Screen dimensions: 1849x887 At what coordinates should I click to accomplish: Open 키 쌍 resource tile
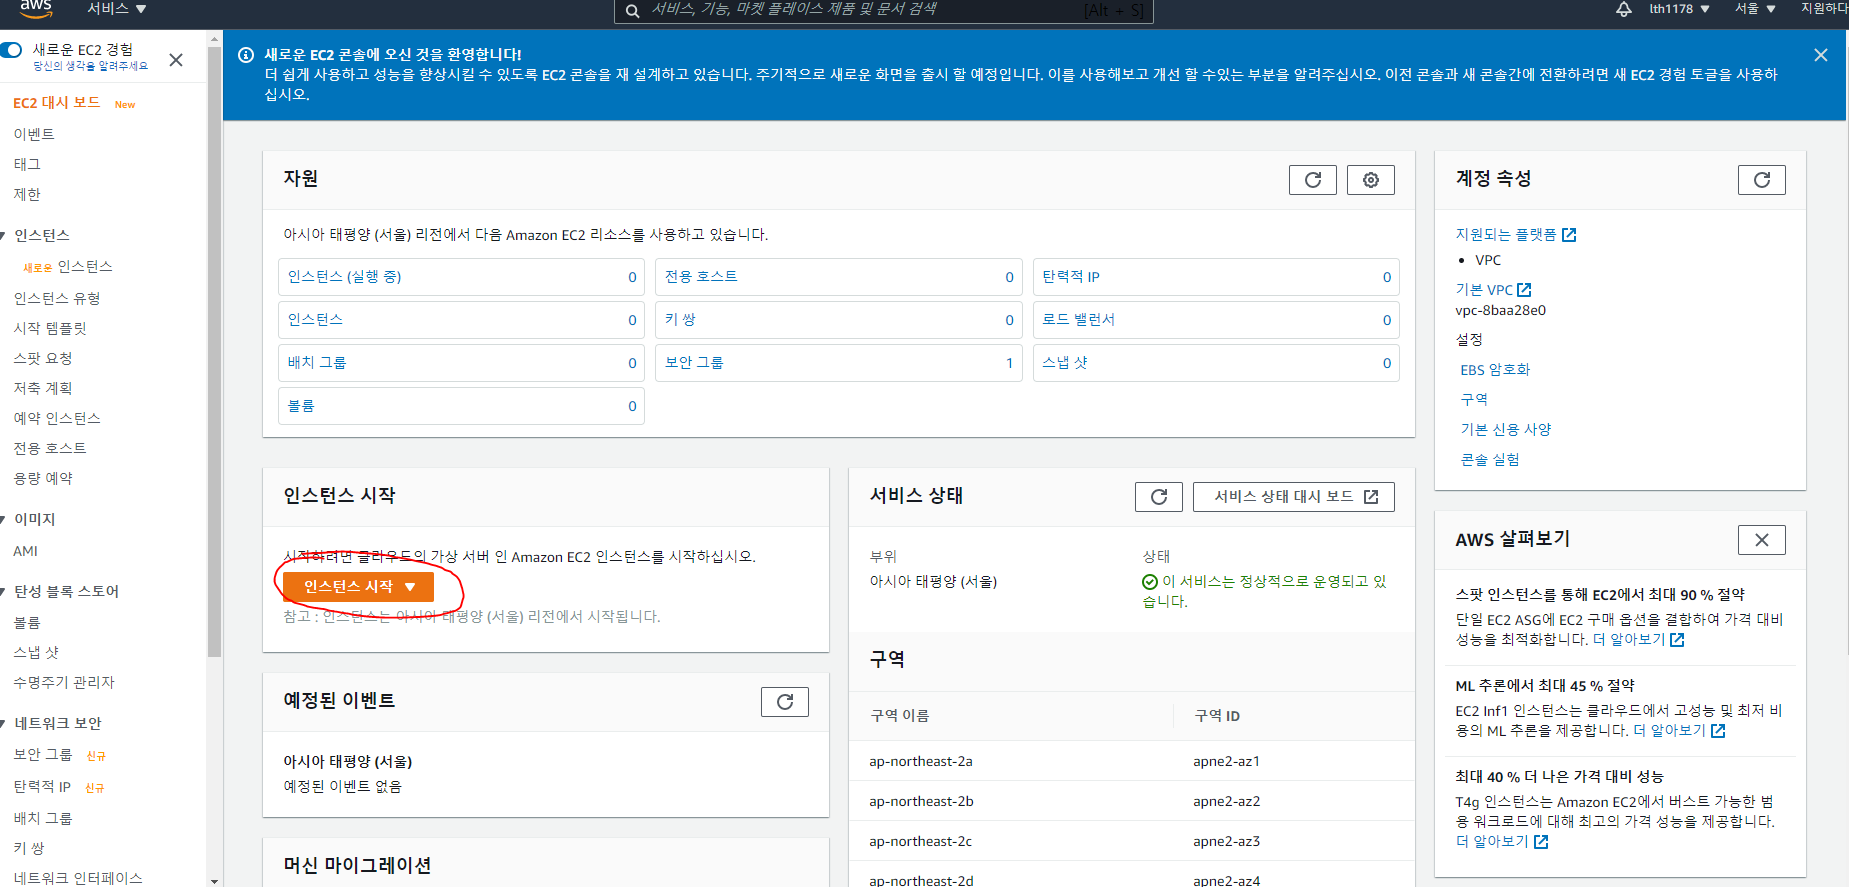click(x=839, y=320)
